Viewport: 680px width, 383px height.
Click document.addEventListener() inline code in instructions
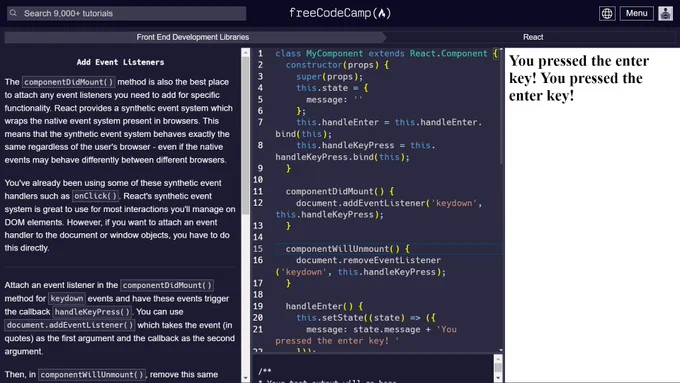click(70, 325)
